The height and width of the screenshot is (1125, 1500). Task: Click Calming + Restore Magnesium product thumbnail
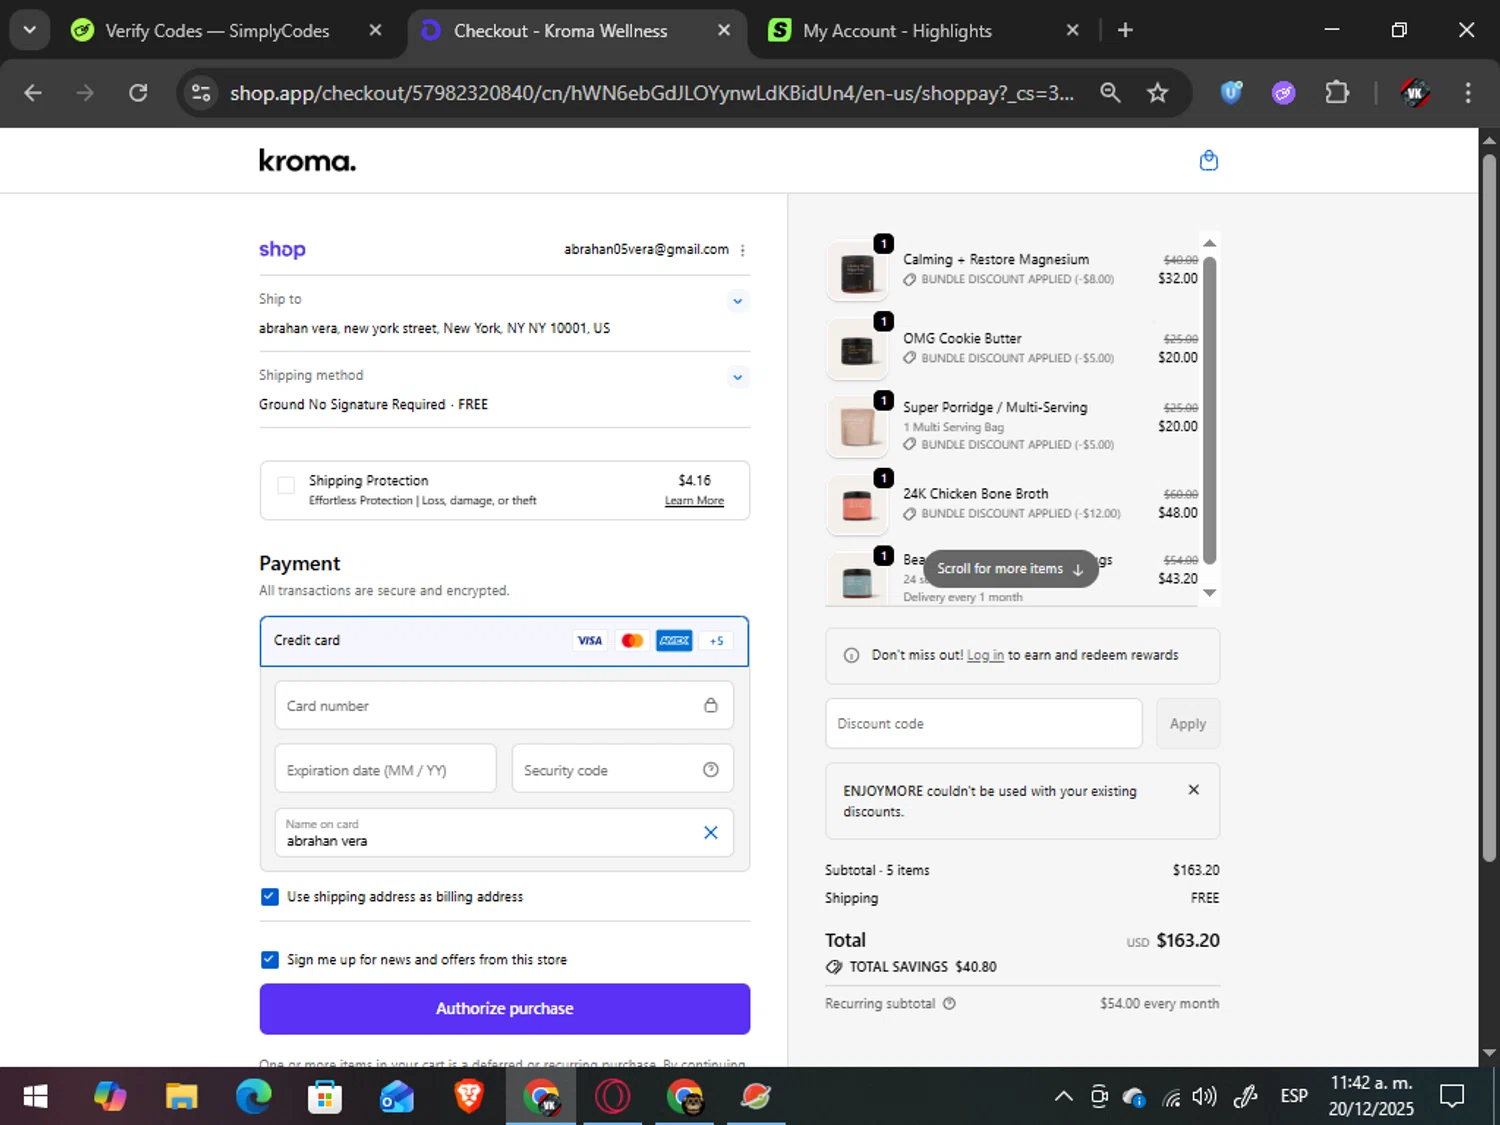[x=857, y=271]
